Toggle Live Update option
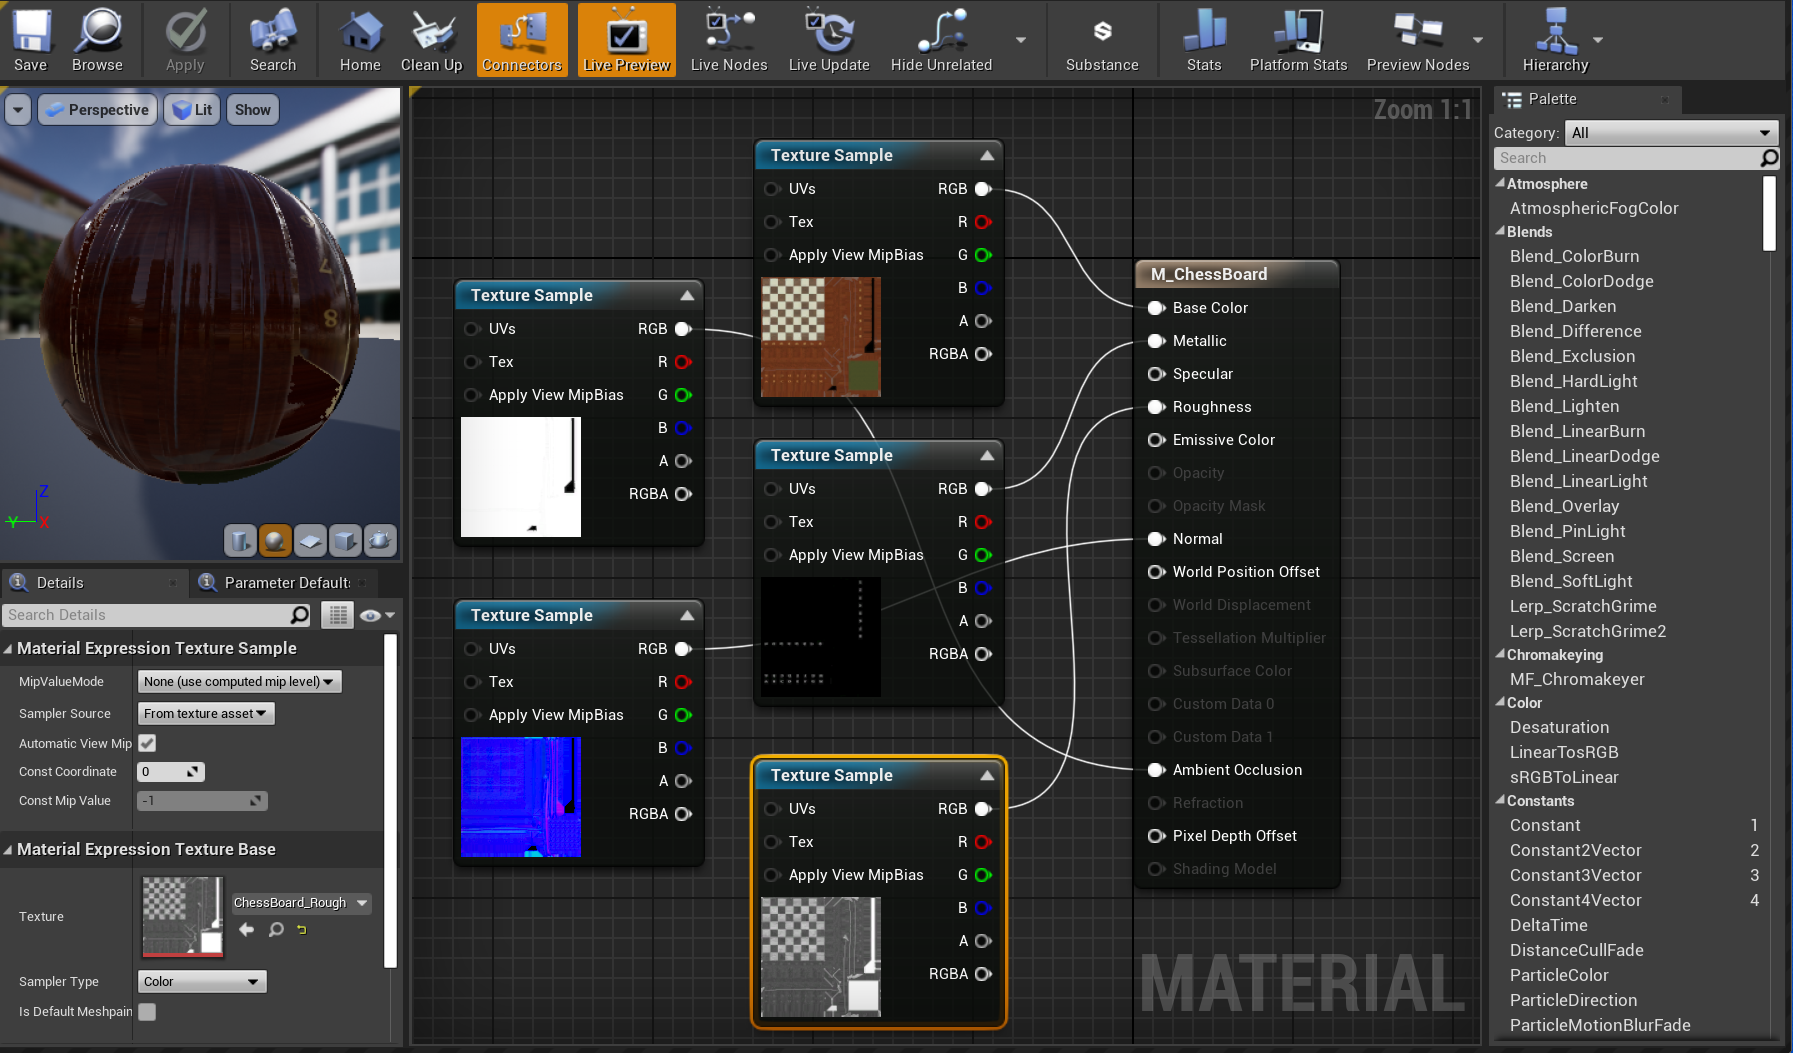Screen dimensions: 1793x1053 (829, 39)
